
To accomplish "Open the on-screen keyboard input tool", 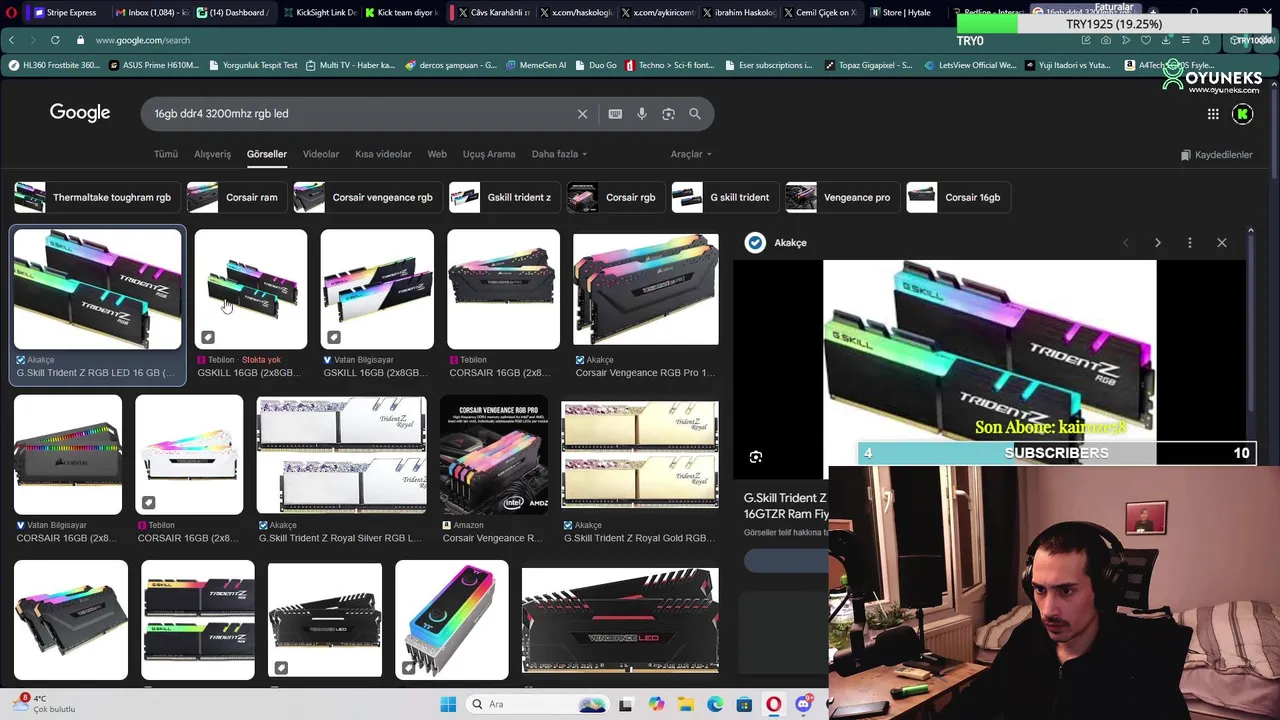I will pos(615,114).
